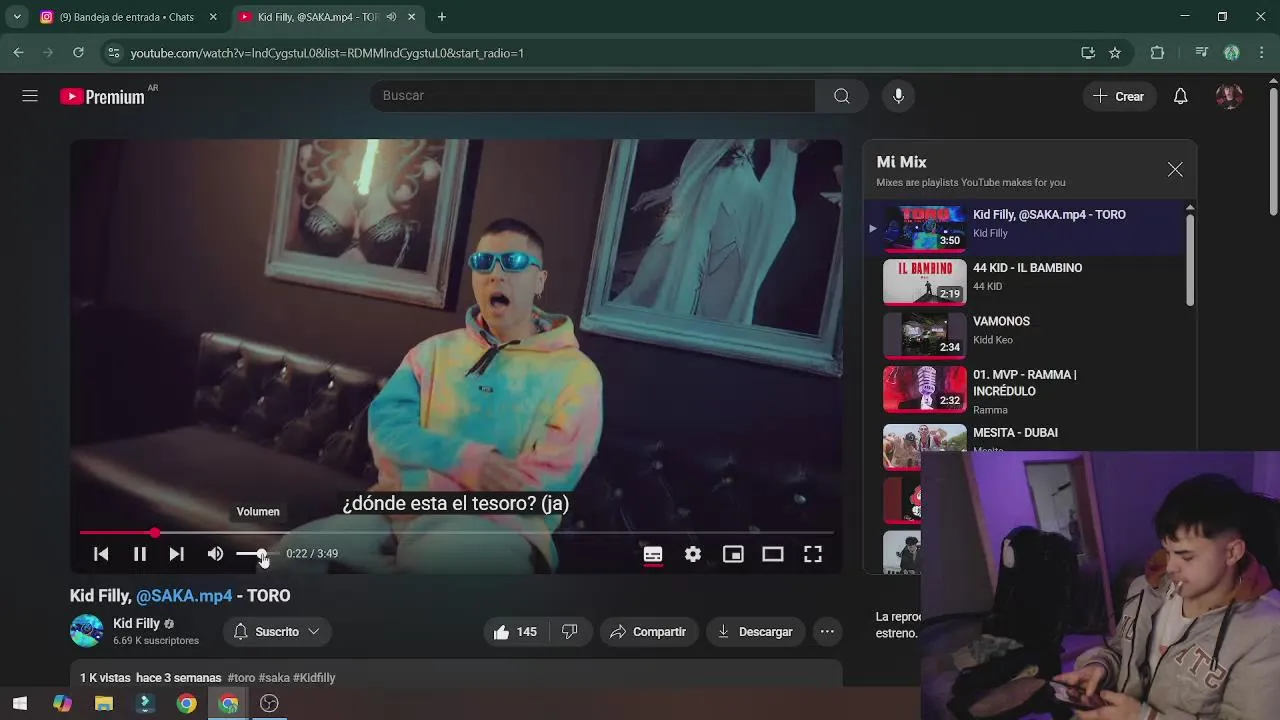Open Chrome extensions puzzle icon

click(x=1157, y=53)
